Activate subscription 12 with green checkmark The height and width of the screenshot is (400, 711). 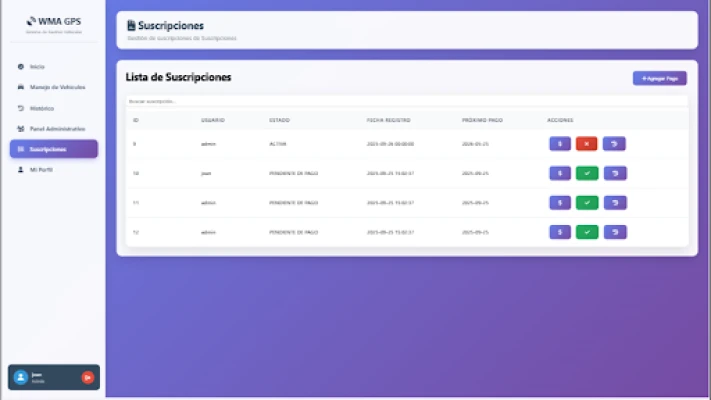[x=587, y=232]
